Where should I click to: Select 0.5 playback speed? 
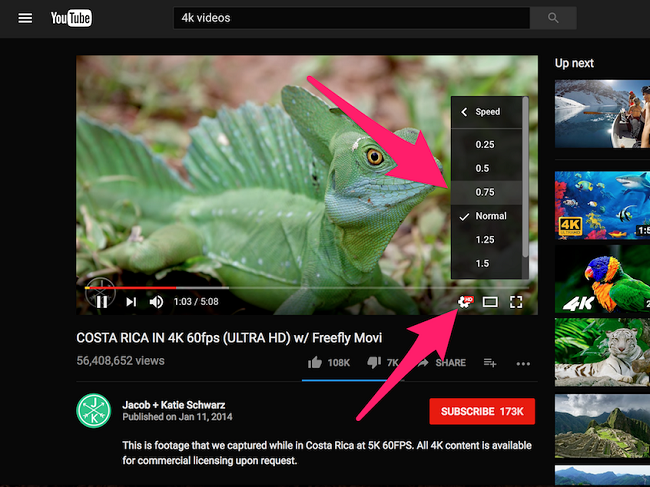[x=487, y=168]
